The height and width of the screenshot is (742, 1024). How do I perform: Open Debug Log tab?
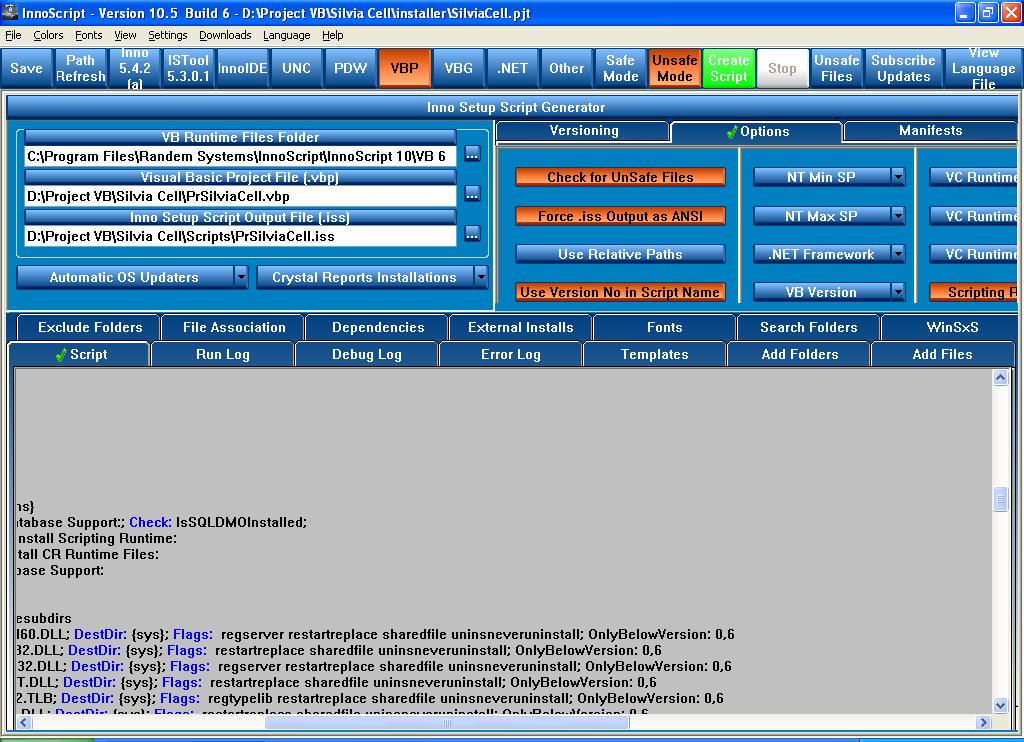[x=366, y=355]
